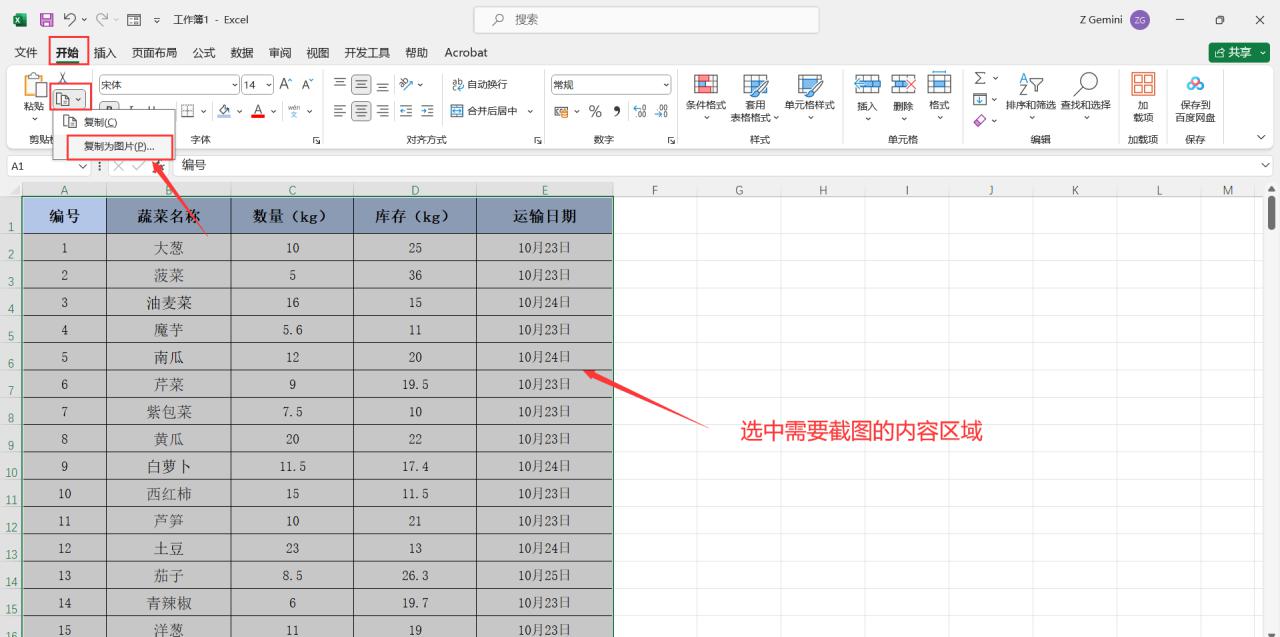This screenshot has width=1280, height=637.
Task: Switch to Acrobat tab
Action: point(466,52)
